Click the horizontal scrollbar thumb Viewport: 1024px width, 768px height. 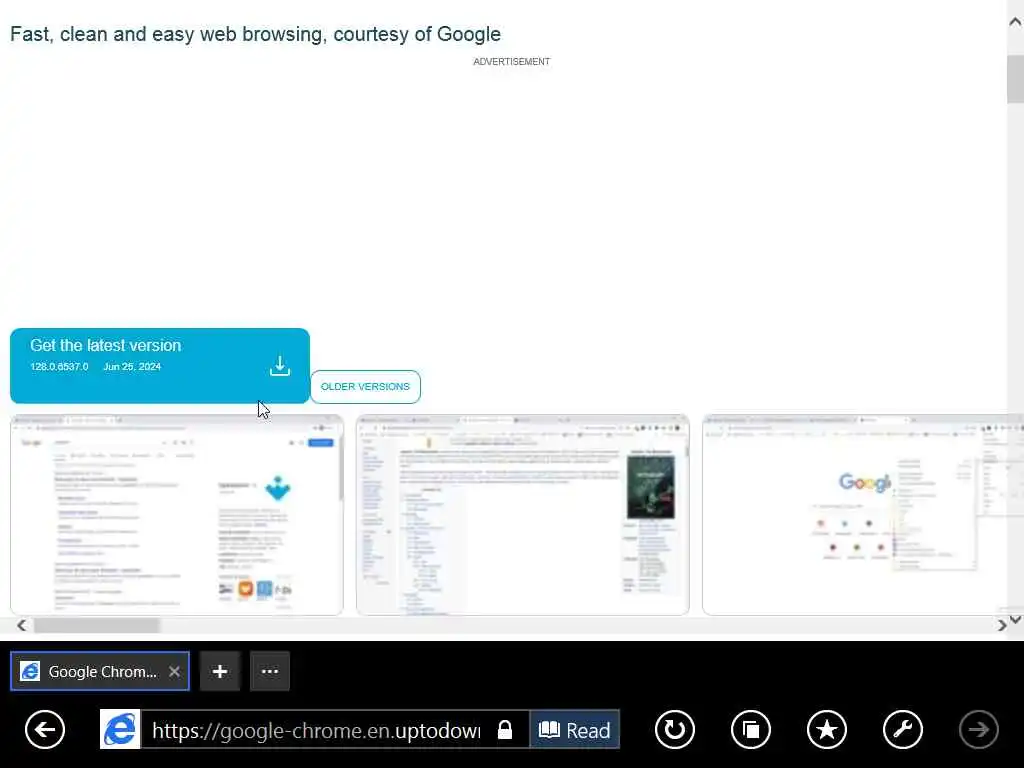(x=97, y=626)
